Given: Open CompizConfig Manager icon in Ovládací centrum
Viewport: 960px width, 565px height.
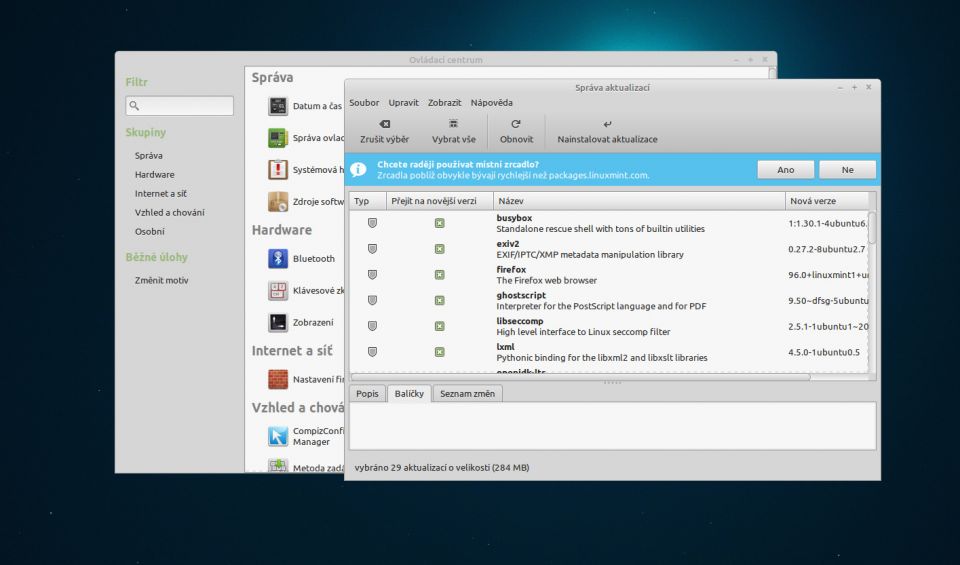Looking at the screenshot, I should click(278, 436).
